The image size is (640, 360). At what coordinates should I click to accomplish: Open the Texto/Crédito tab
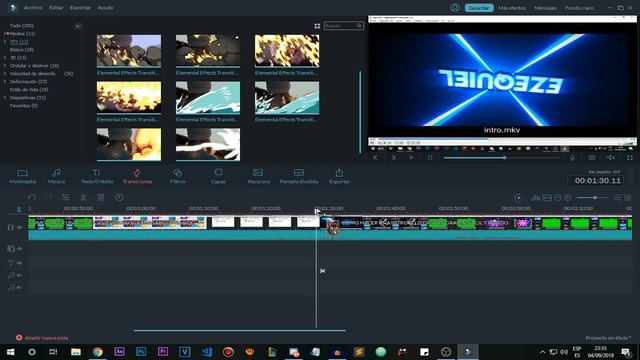click(97, 176)
